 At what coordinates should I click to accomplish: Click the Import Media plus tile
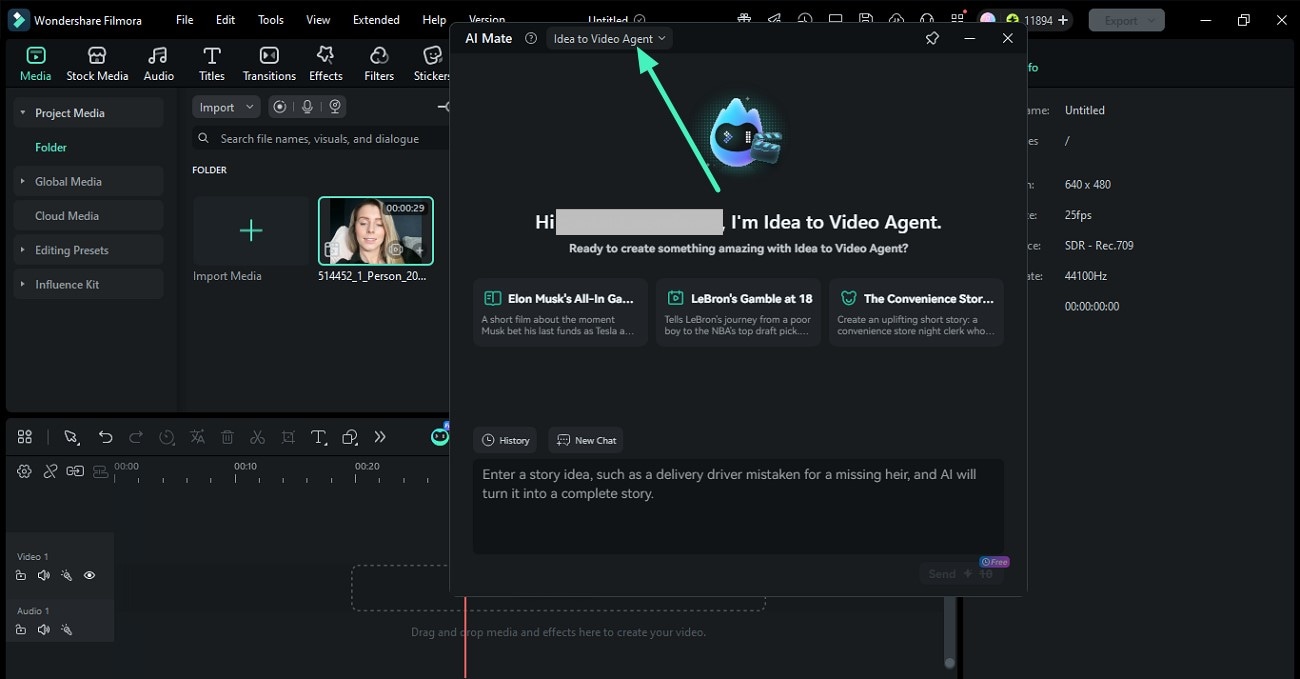(x=250, y=231)
